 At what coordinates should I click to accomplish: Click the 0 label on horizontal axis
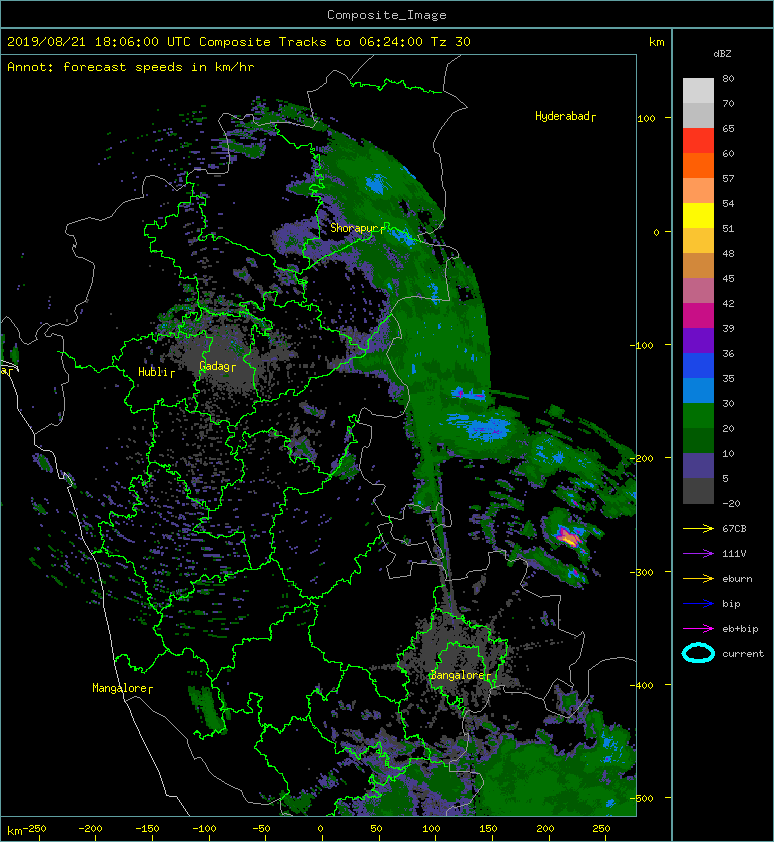click(x=320, y=829)
